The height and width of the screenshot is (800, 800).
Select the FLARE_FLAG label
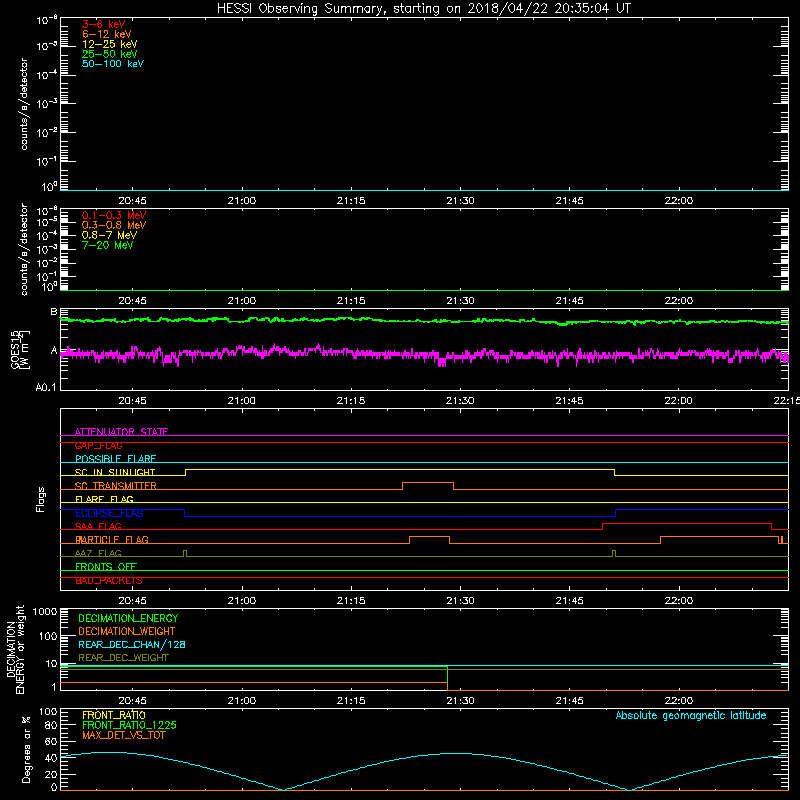pos(104,499)
